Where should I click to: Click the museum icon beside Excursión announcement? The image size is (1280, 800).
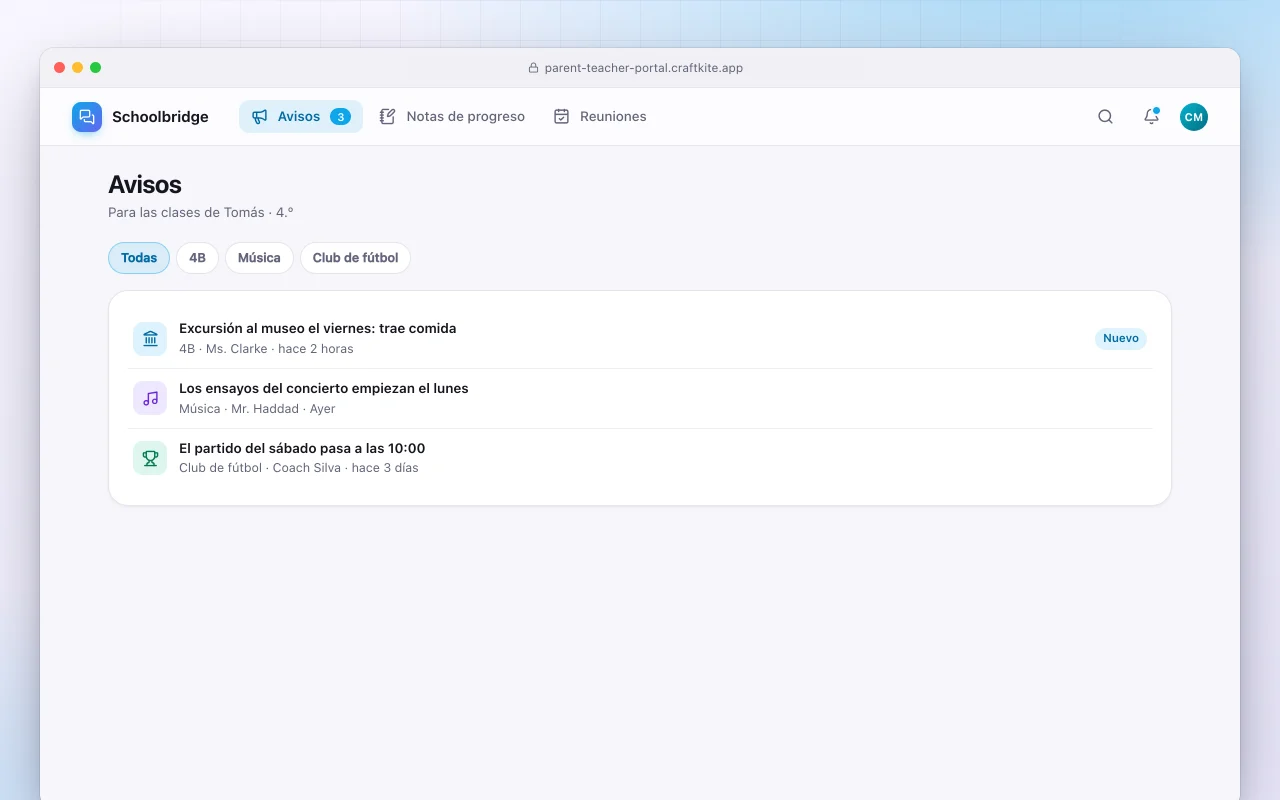coord(150,338)
